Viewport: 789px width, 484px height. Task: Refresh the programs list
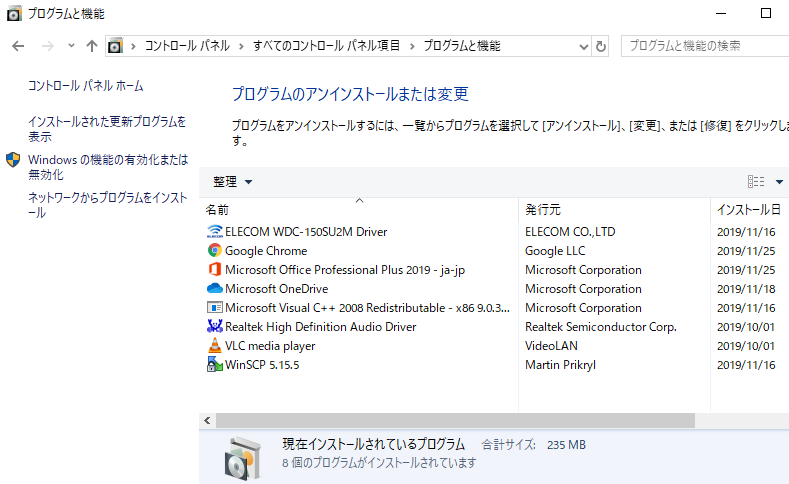(601, 46)
